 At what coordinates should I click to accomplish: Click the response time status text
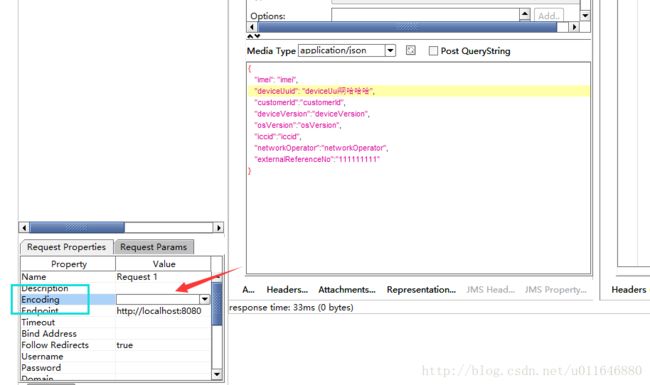291,308
